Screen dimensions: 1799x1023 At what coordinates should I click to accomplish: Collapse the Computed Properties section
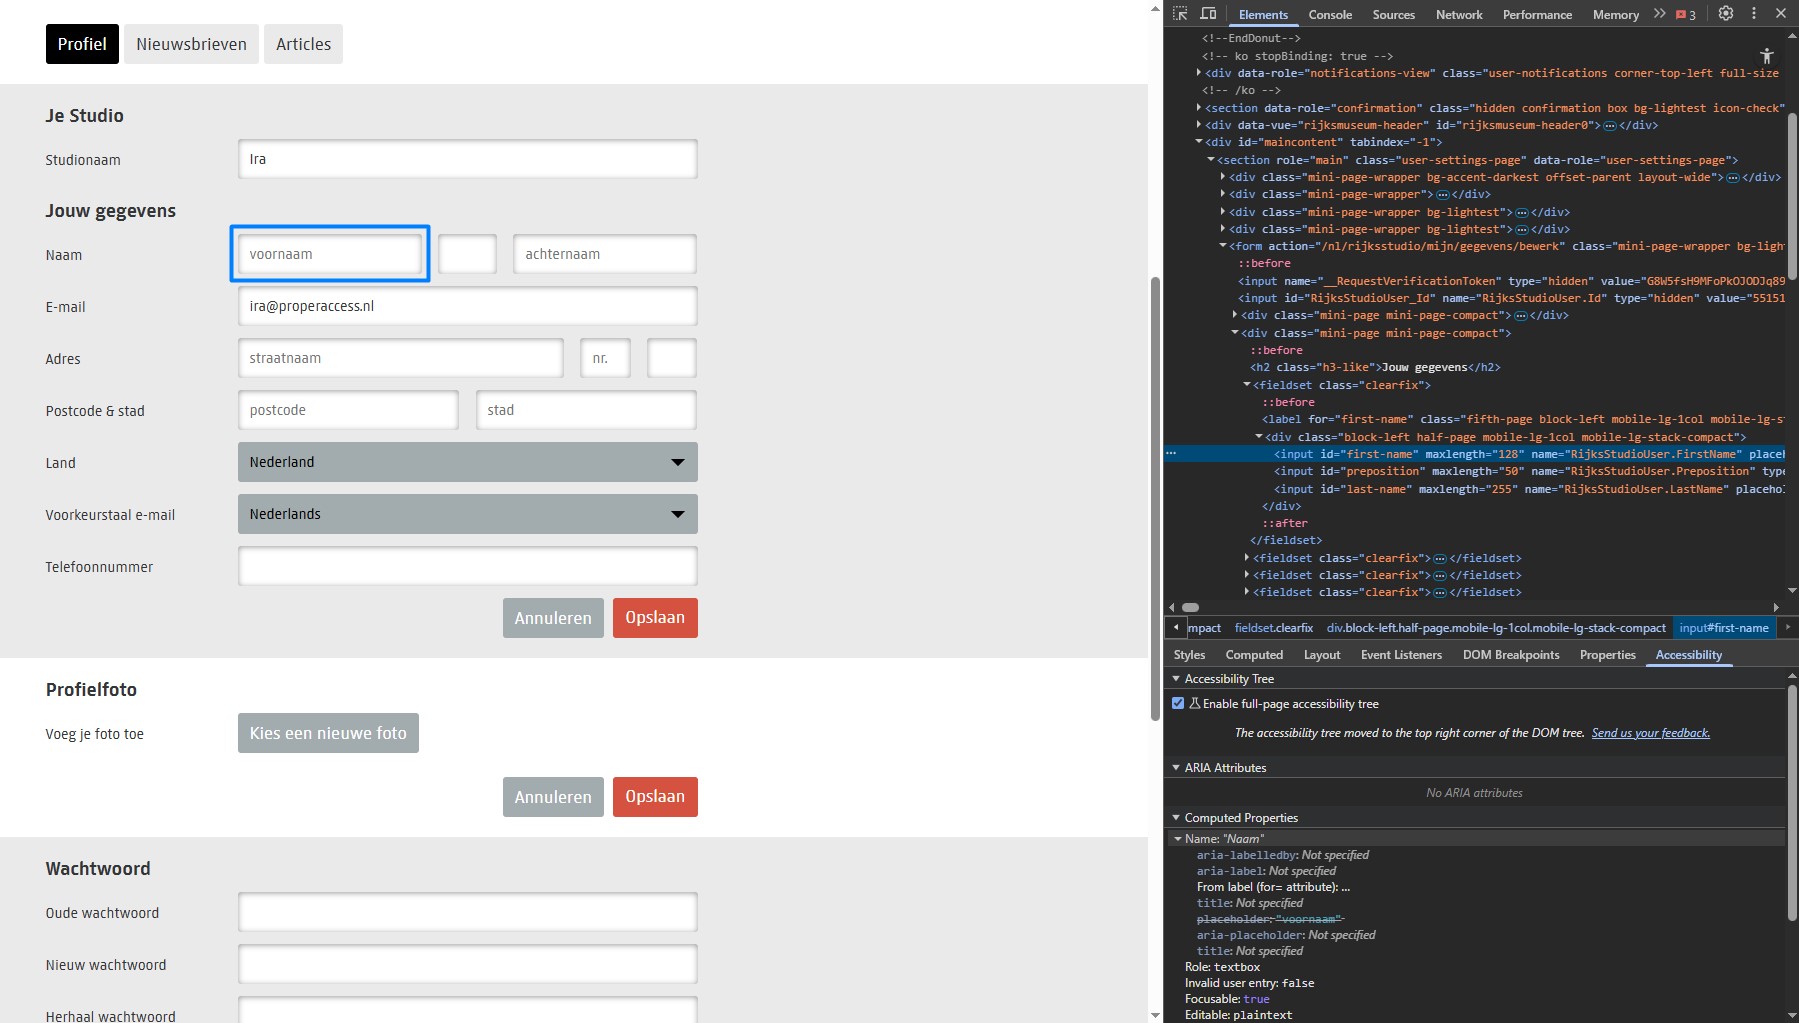click(x=1177, y=818)
